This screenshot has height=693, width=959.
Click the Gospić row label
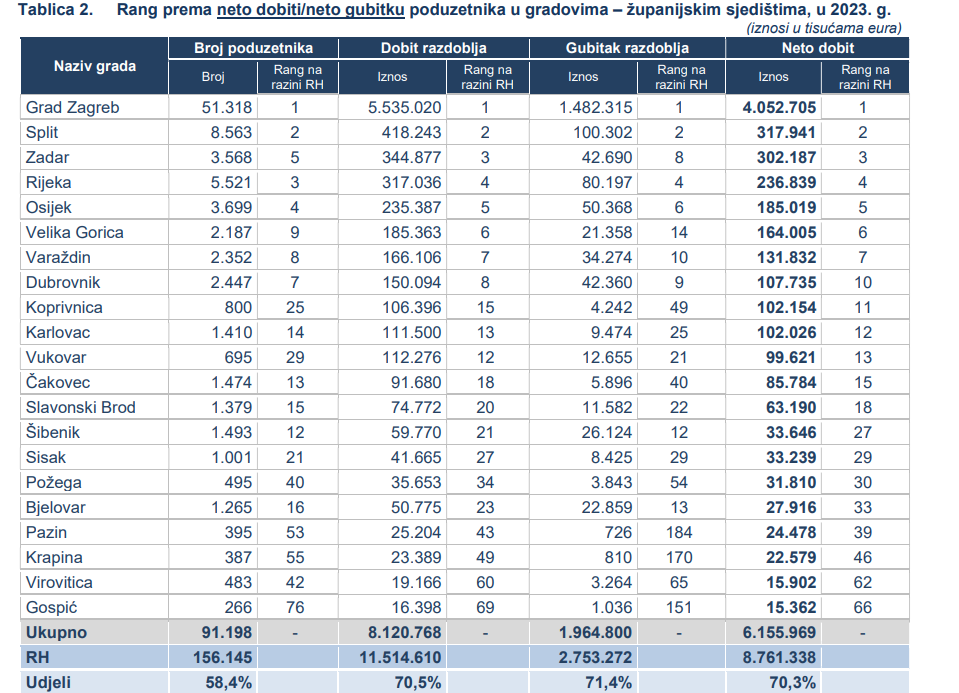coord(53,608)
